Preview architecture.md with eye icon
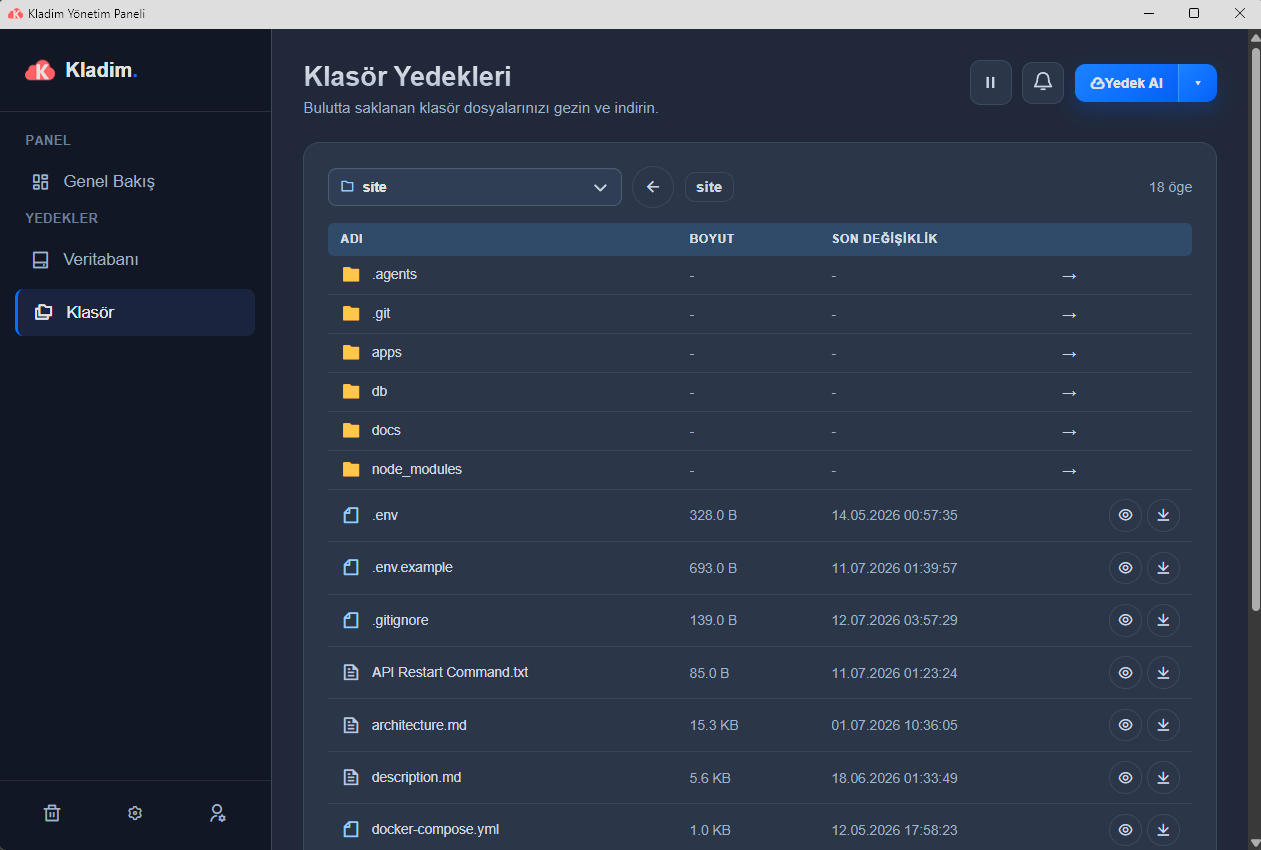The height and width of the screenshot is (850, 1261). (1126, 725)
